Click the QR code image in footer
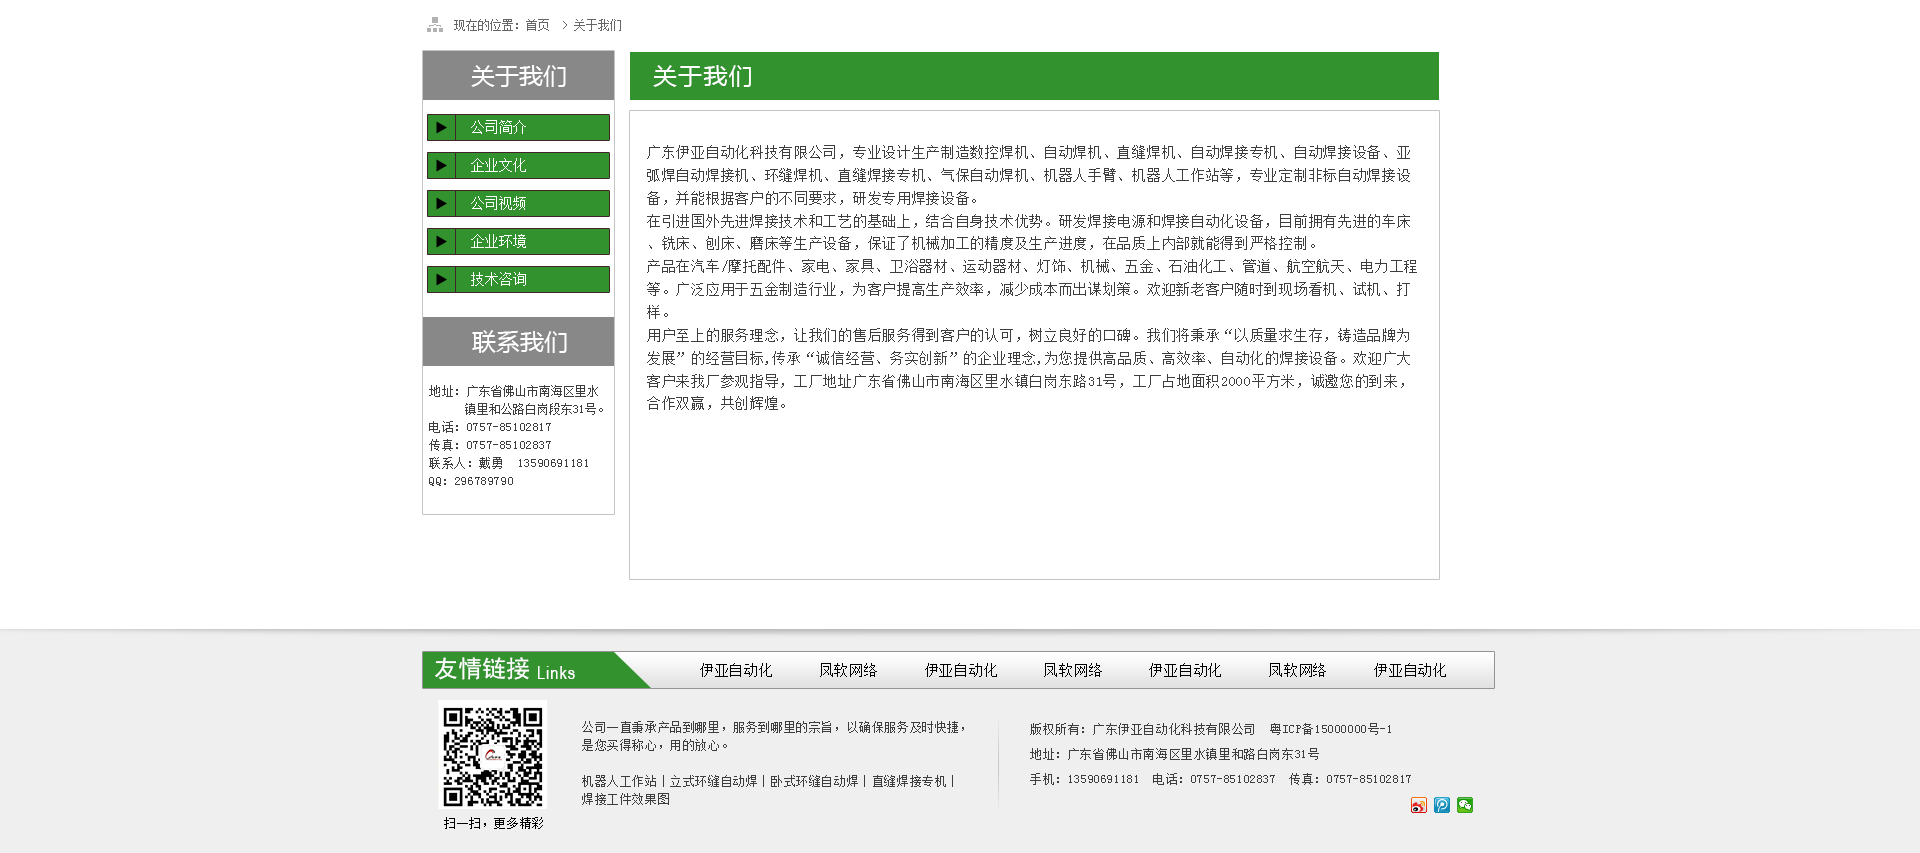The width and height of the screenshot is (1920, 853). 493,757
